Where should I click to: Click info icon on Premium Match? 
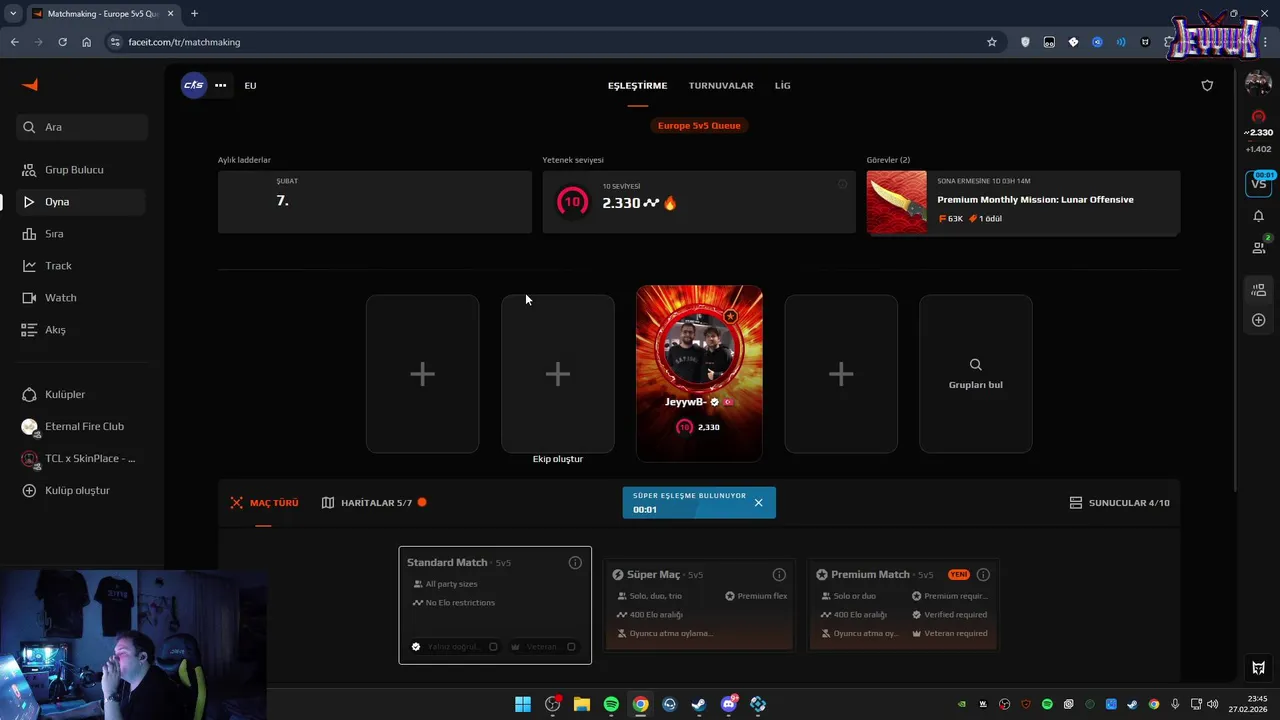(983, 575)
